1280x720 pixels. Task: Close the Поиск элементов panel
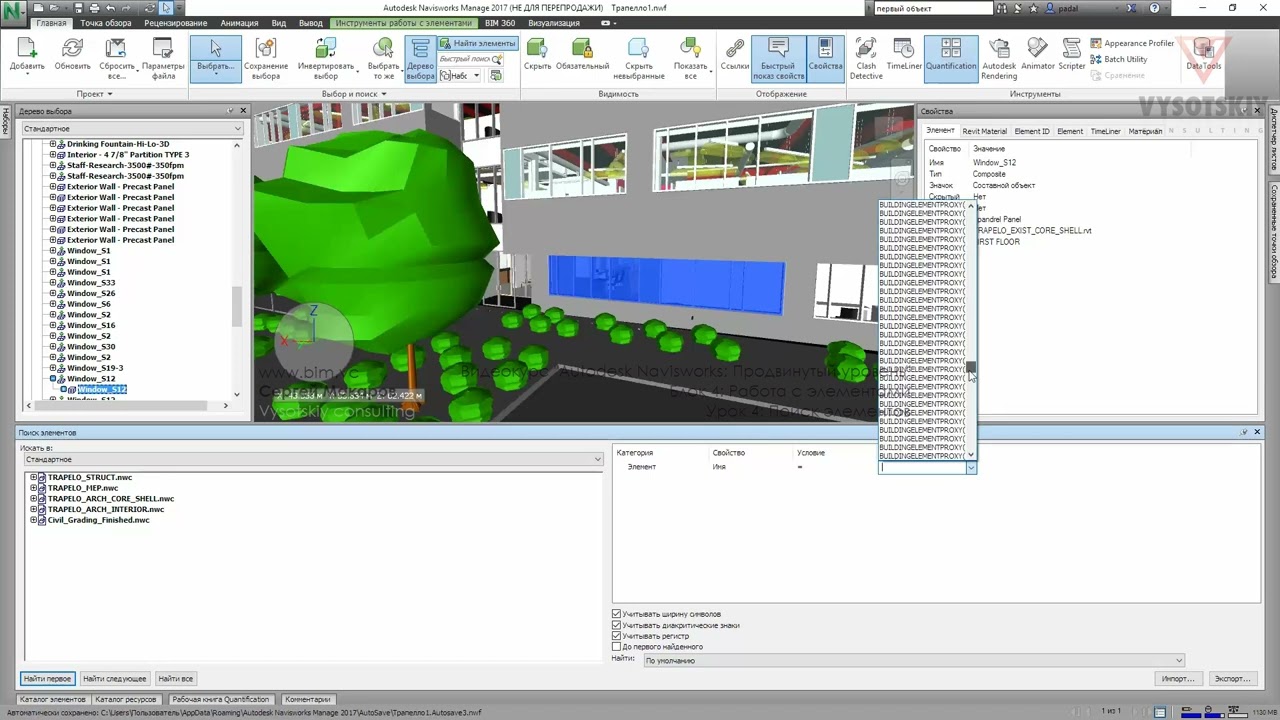pos(1257,432)
